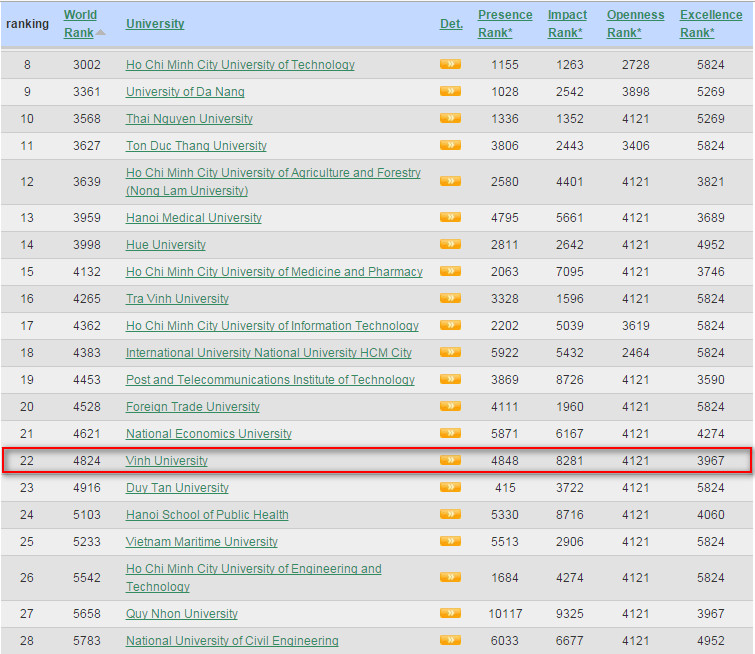Open University of Medicine and Pharmacy link

point(274,272)
